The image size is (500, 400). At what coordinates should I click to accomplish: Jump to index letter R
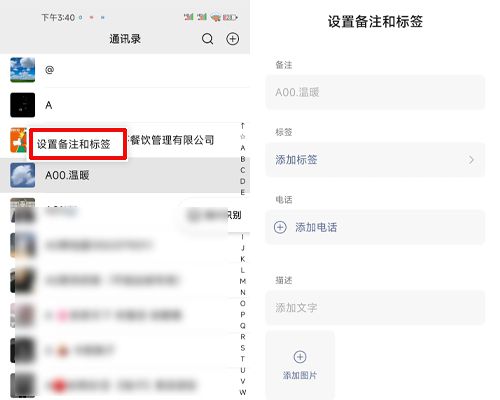pos(243,337)
